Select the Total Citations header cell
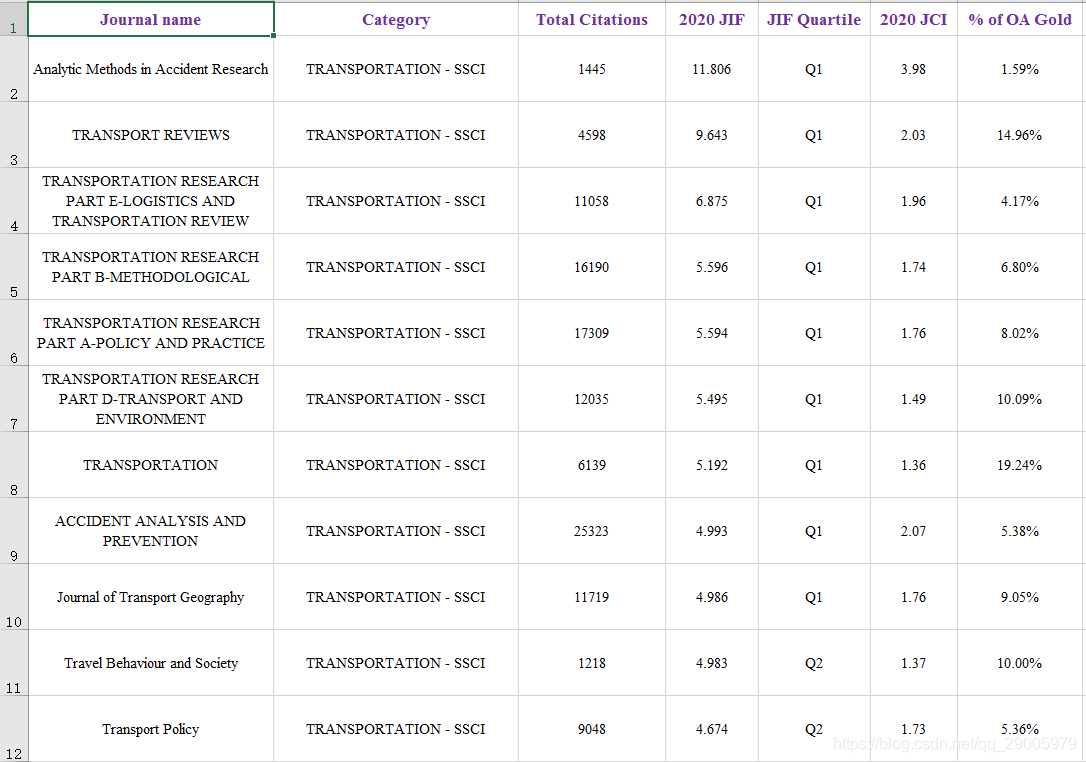The image size is (1086, 762). pos(591,19)
